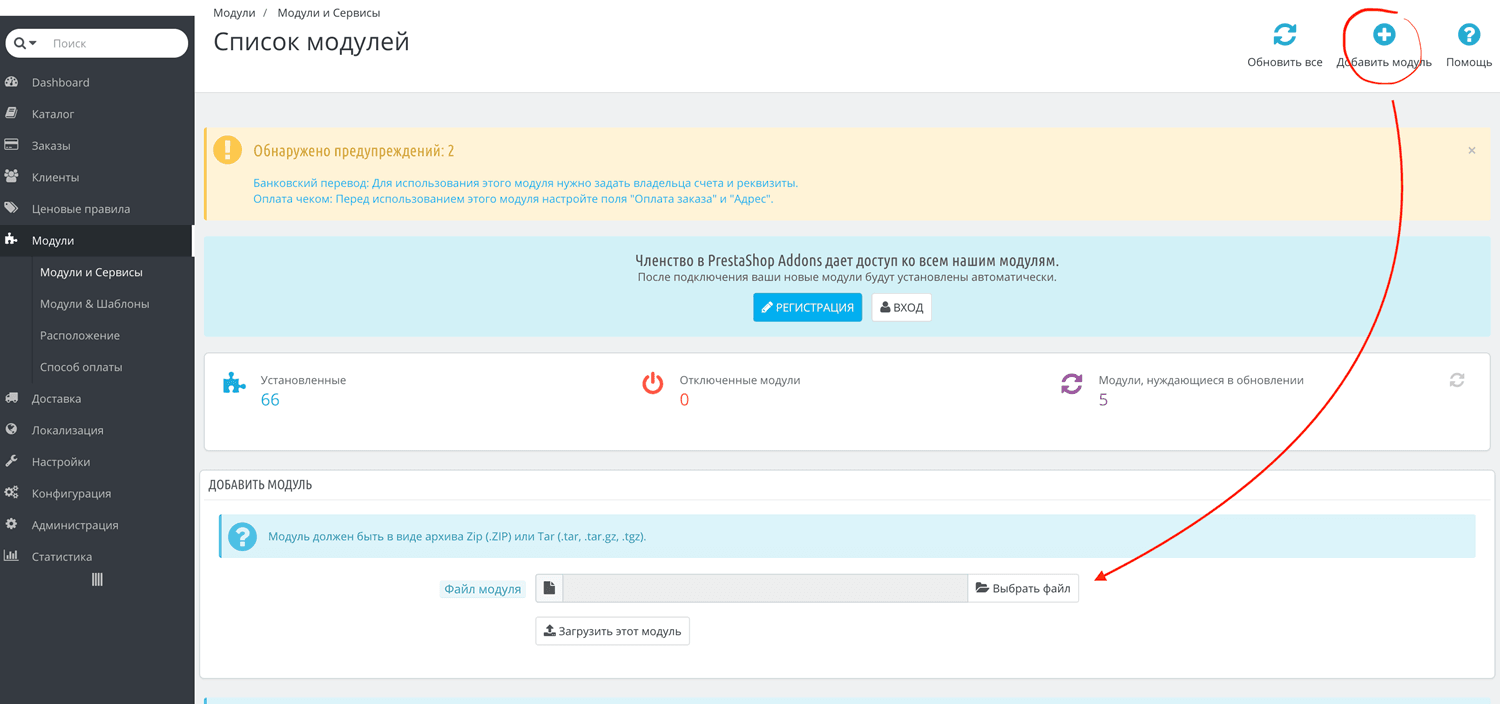Expand the search type dropdown arrow
Image resolution: width=1500 pixels, height=704 pixels.
[x=33, y=44]
